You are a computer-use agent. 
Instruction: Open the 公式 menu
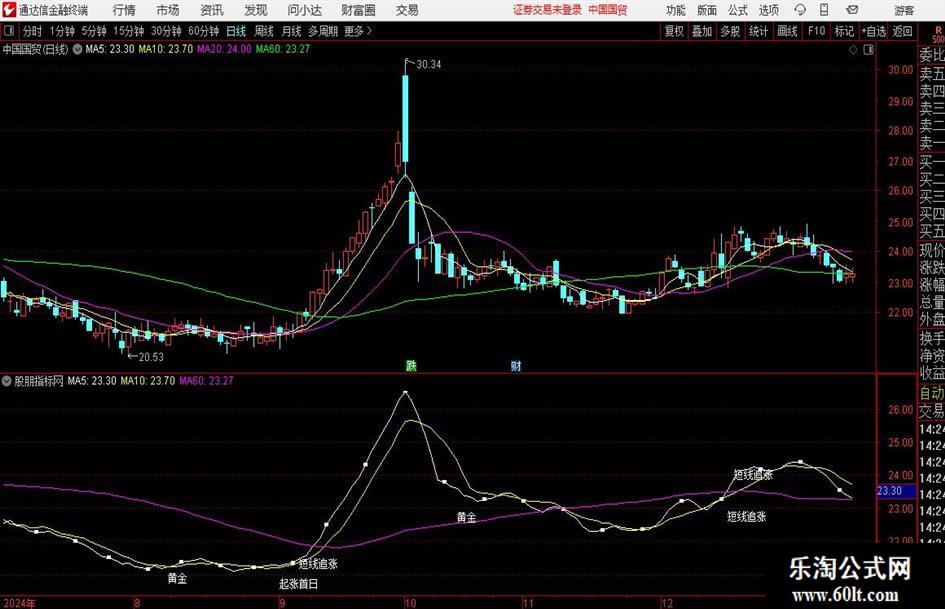coord(738,10)
